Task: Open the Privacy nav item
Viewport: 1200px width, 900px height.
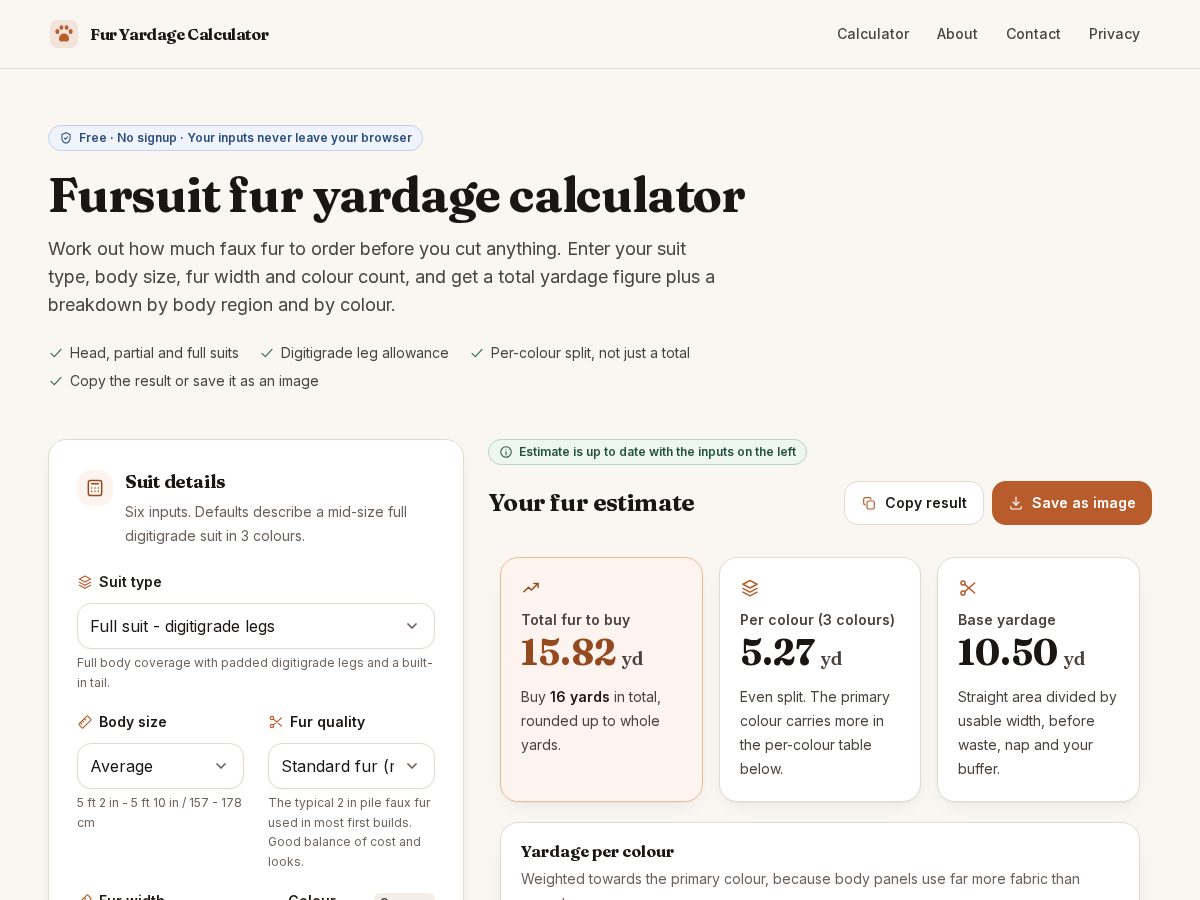Action: pyautogui.click(x=1114, y=34)
